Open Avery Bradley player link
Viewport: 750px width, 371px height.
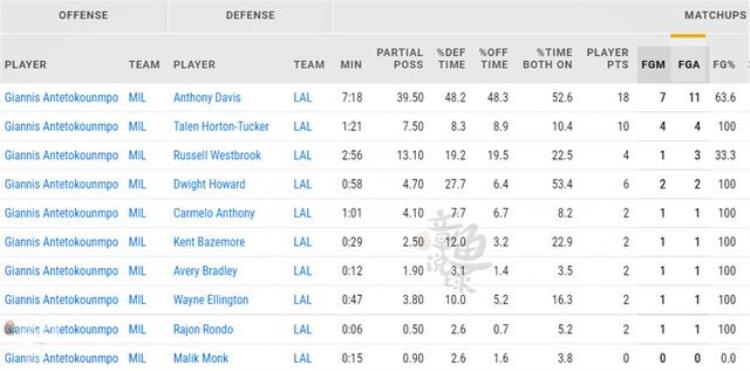[205, 271]
